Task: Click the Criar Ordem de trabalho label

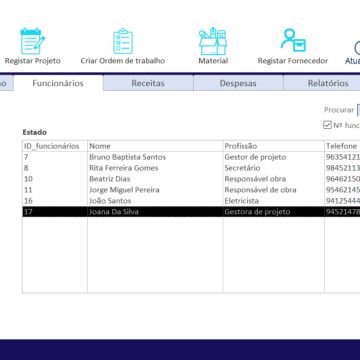Action: [x=123, y=61]
